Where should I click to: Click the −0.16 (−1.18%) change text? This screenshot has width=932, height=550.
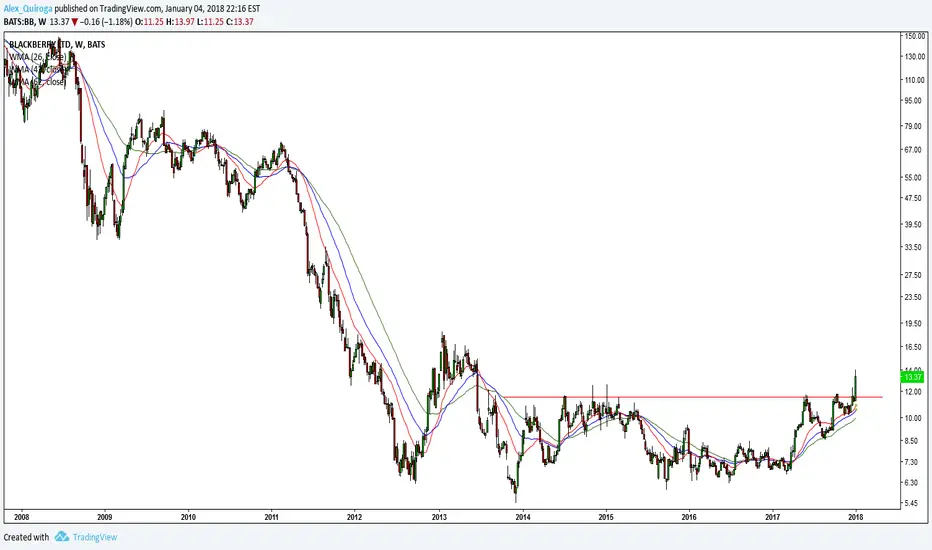pos(106,22)
